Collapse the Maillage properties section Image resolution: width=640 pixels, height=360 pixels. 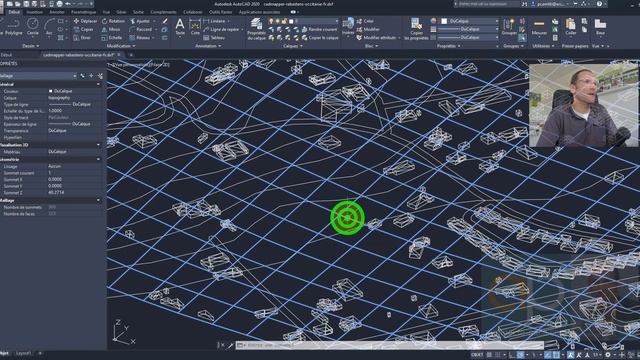click(98, 200)
